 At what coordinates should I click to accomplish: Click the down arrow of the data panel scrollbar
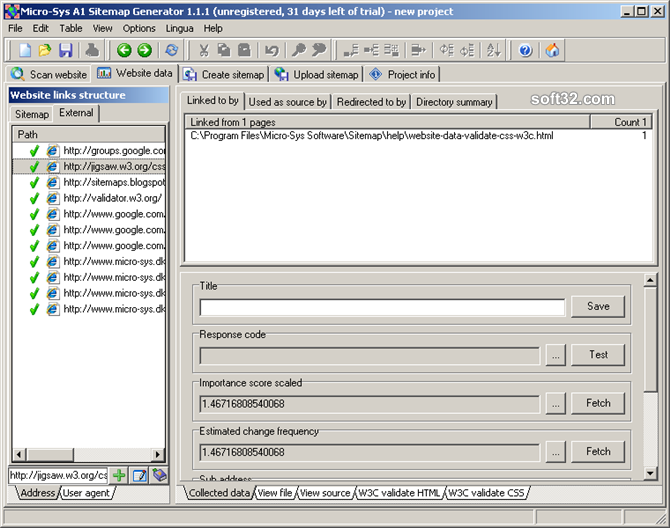tap(650, 473)
